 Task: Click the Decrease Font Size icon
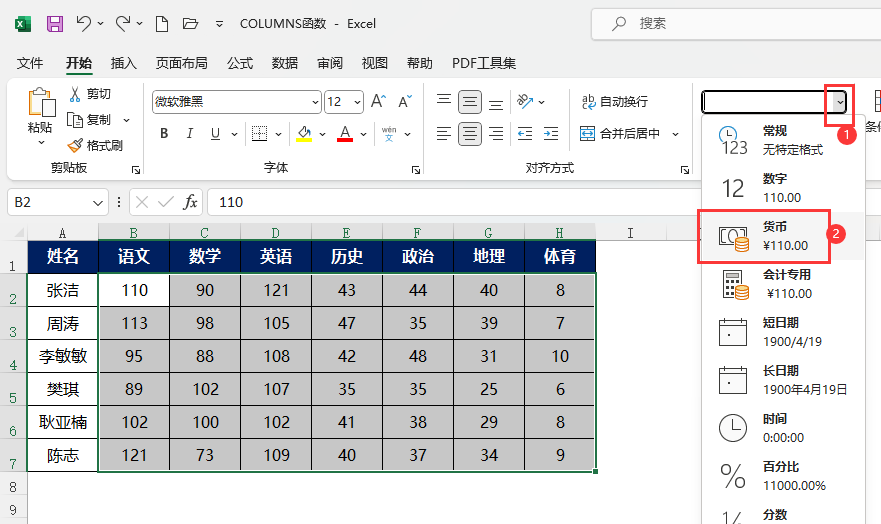tap(405, 102)
